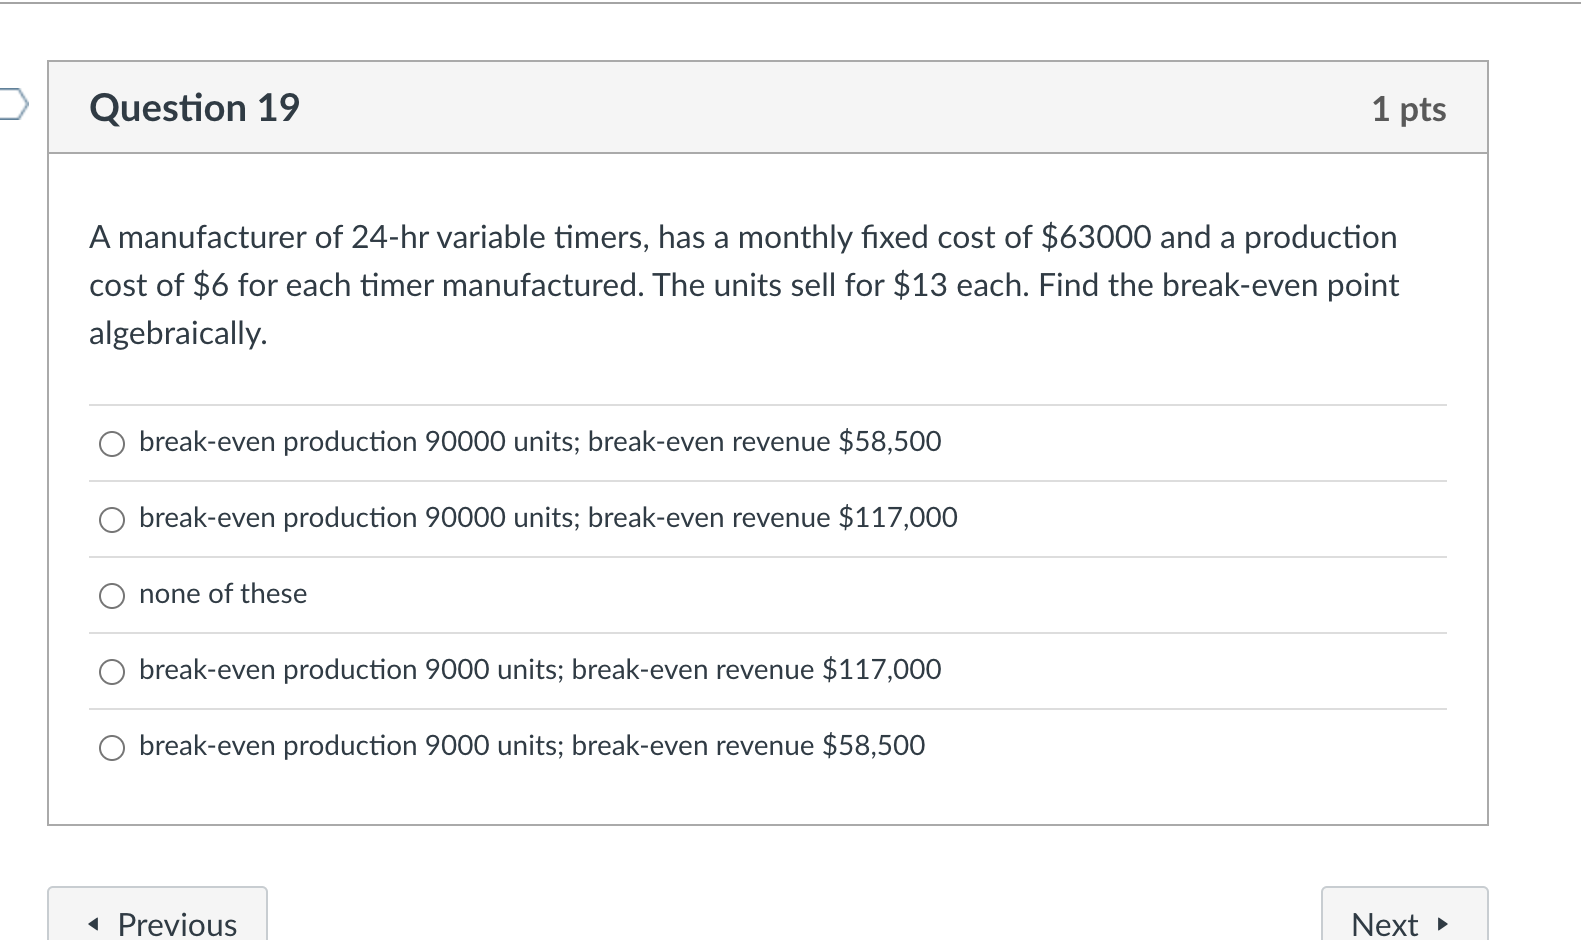Select 9000 units; revenue $58,500 answer

tap(112, 747)
